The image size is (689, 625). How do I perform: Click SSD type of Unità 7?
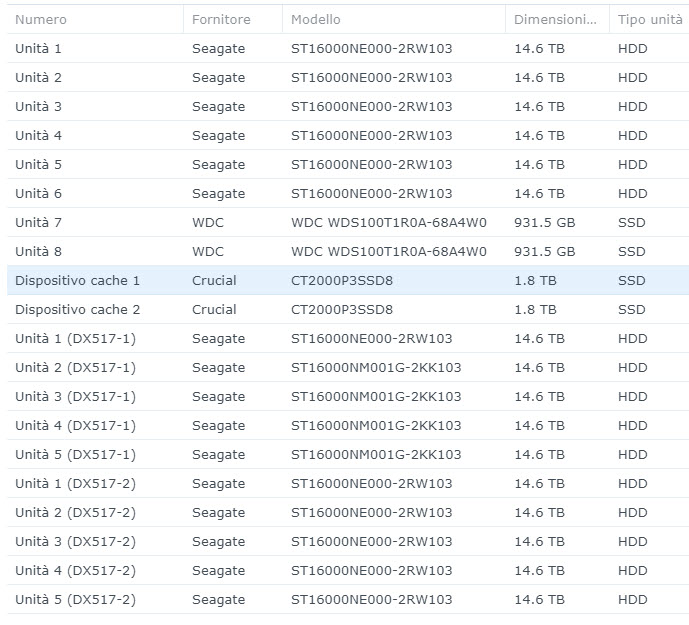click(x=631, y=222)
